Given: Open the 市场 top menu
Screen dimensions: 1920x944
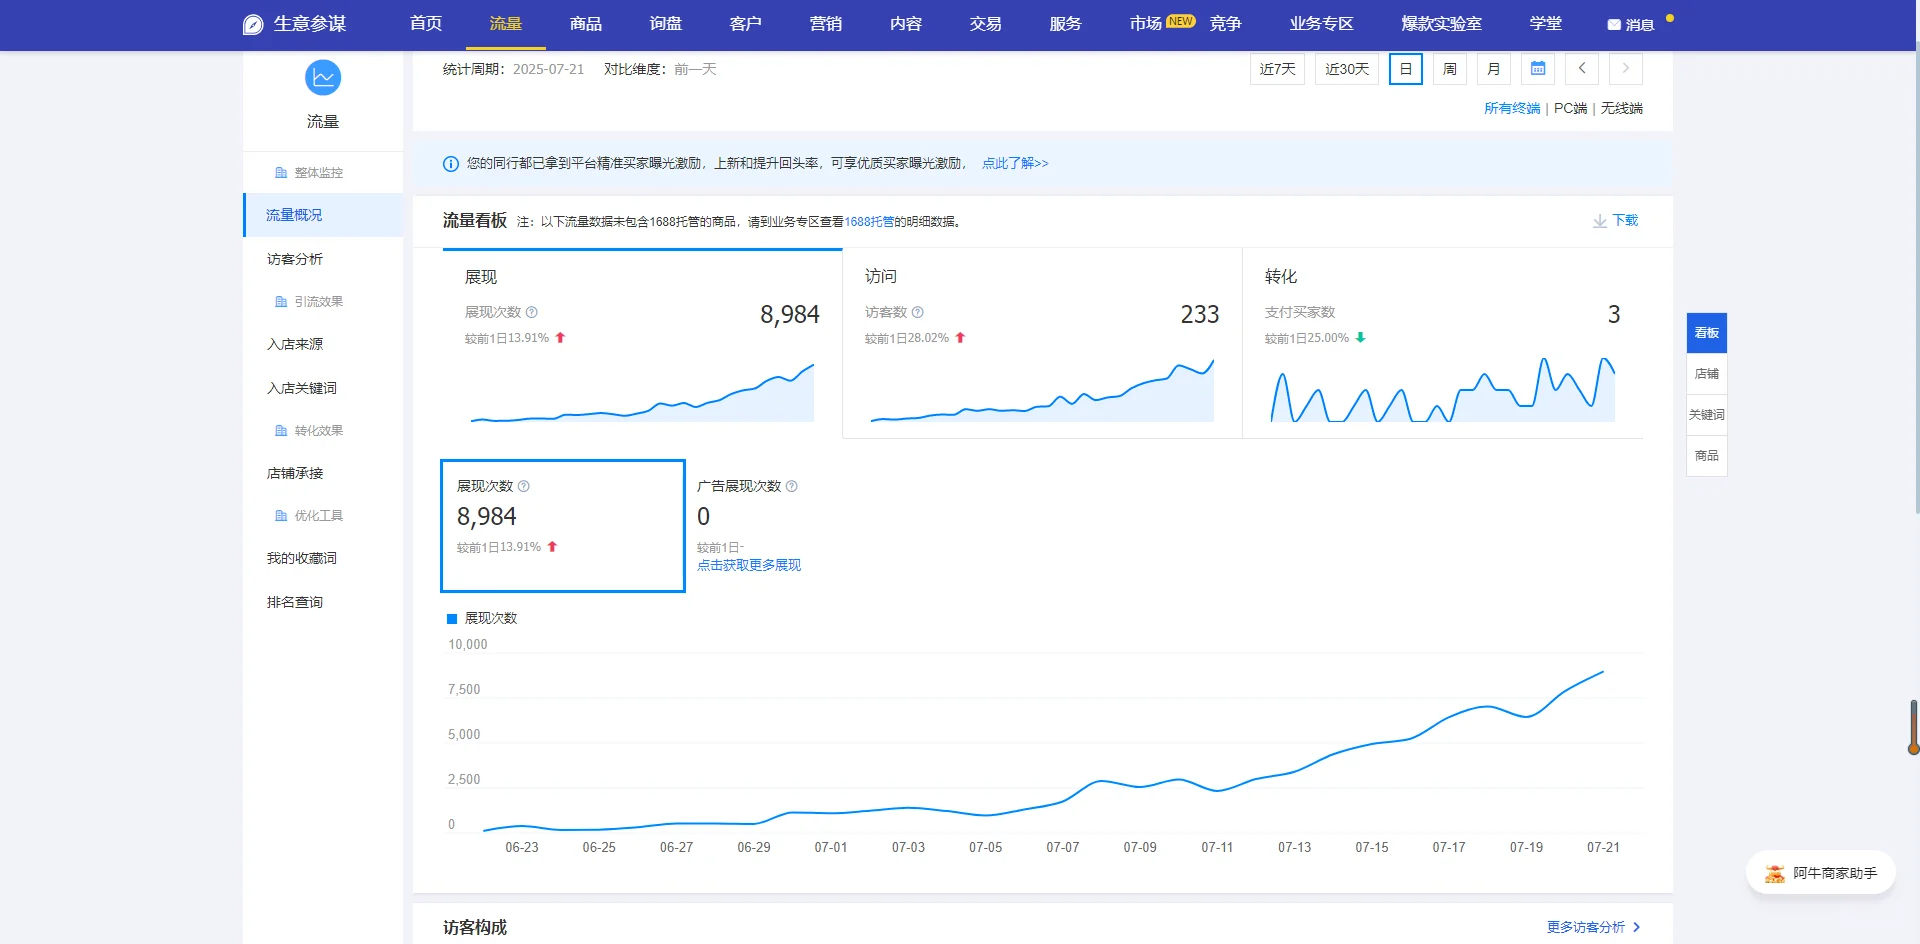Looking at the screenshot, I should [1146, 24].
